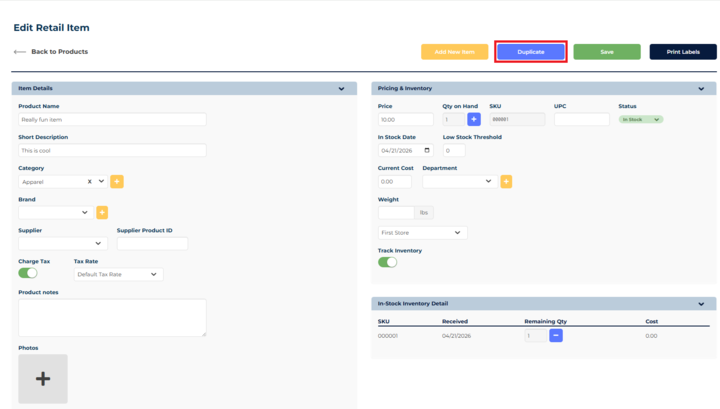
Task: Click the add brand plus icon
Action: coord(102,212)
